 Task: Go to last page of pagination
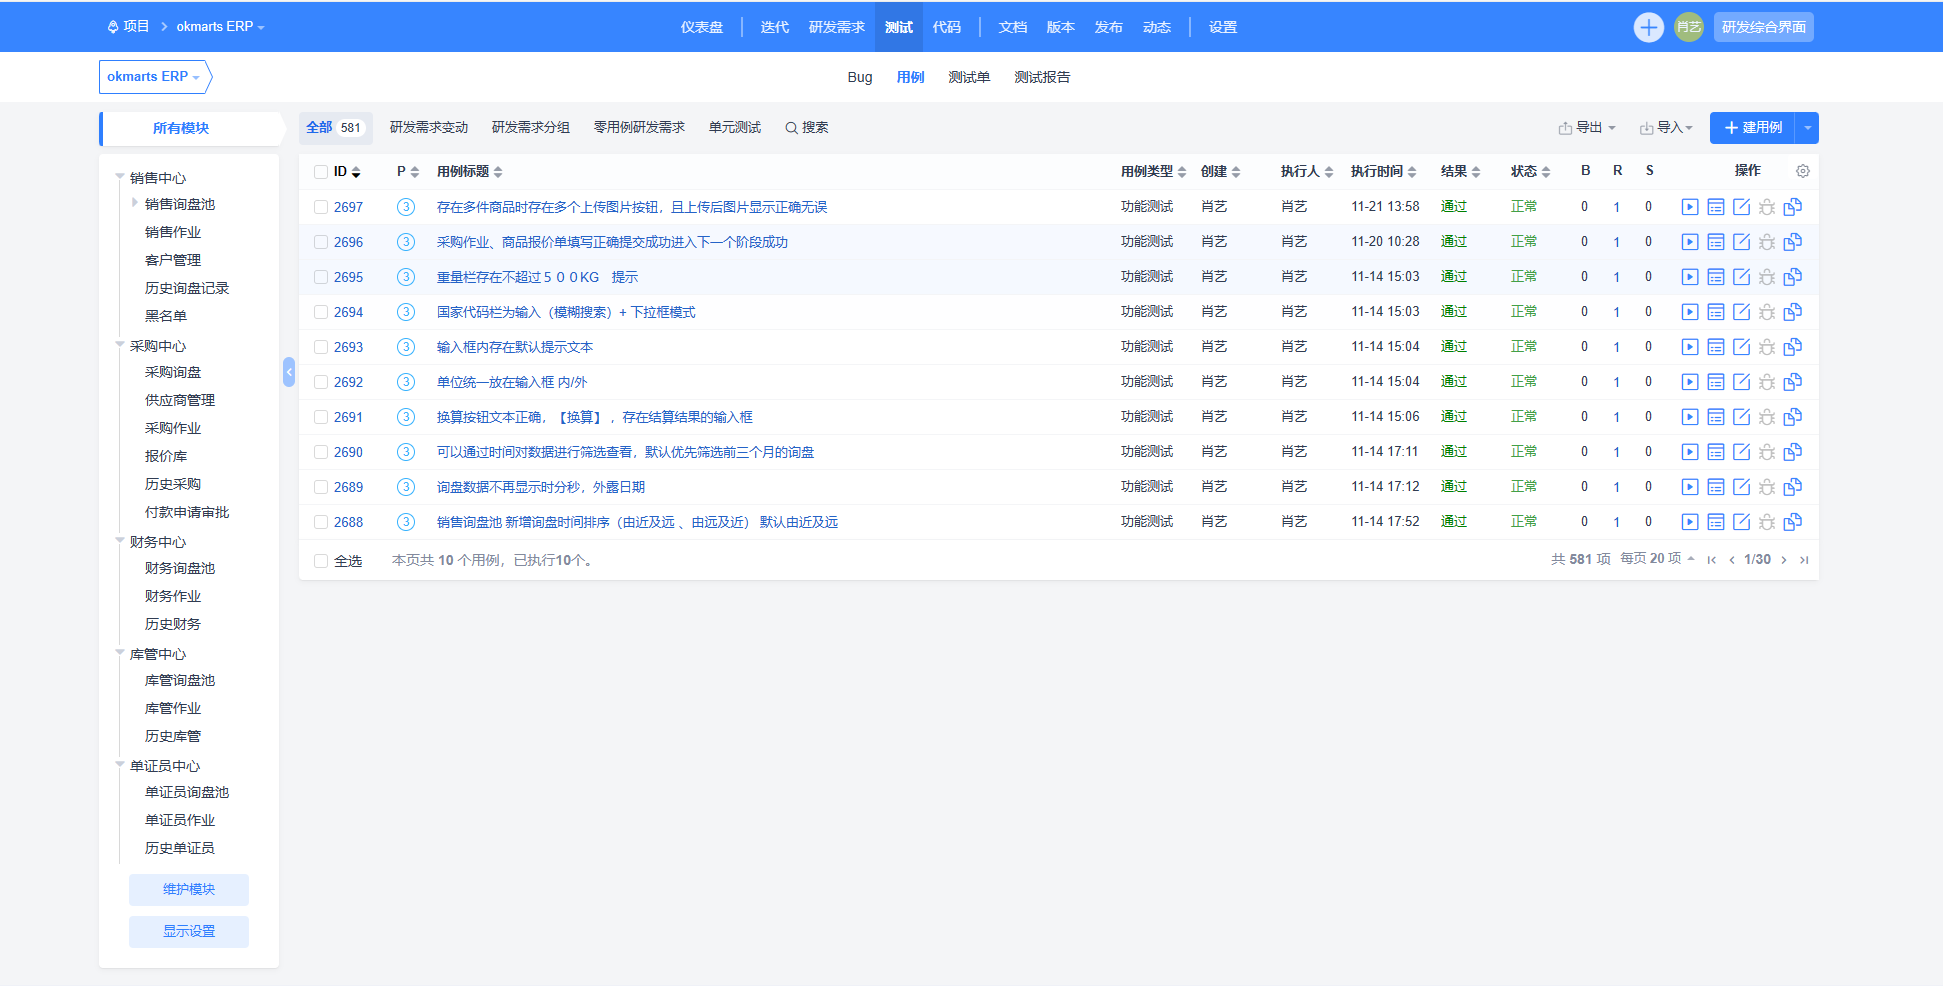(1804, 560)
